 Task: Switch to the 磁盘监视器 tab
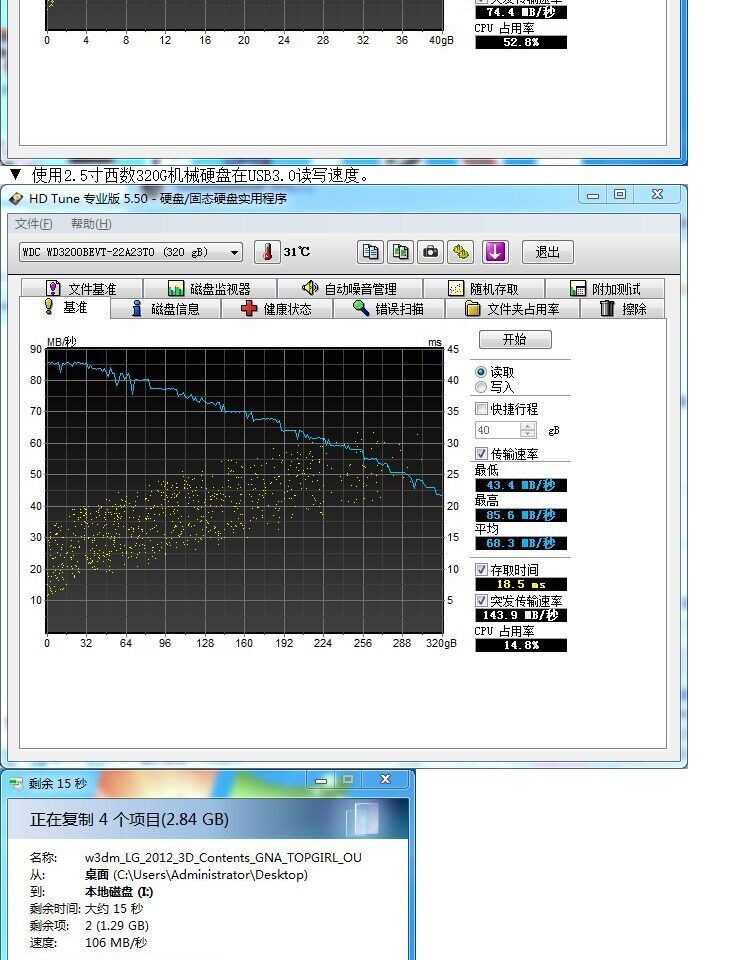pyautogui.click(x=209, y=288)
